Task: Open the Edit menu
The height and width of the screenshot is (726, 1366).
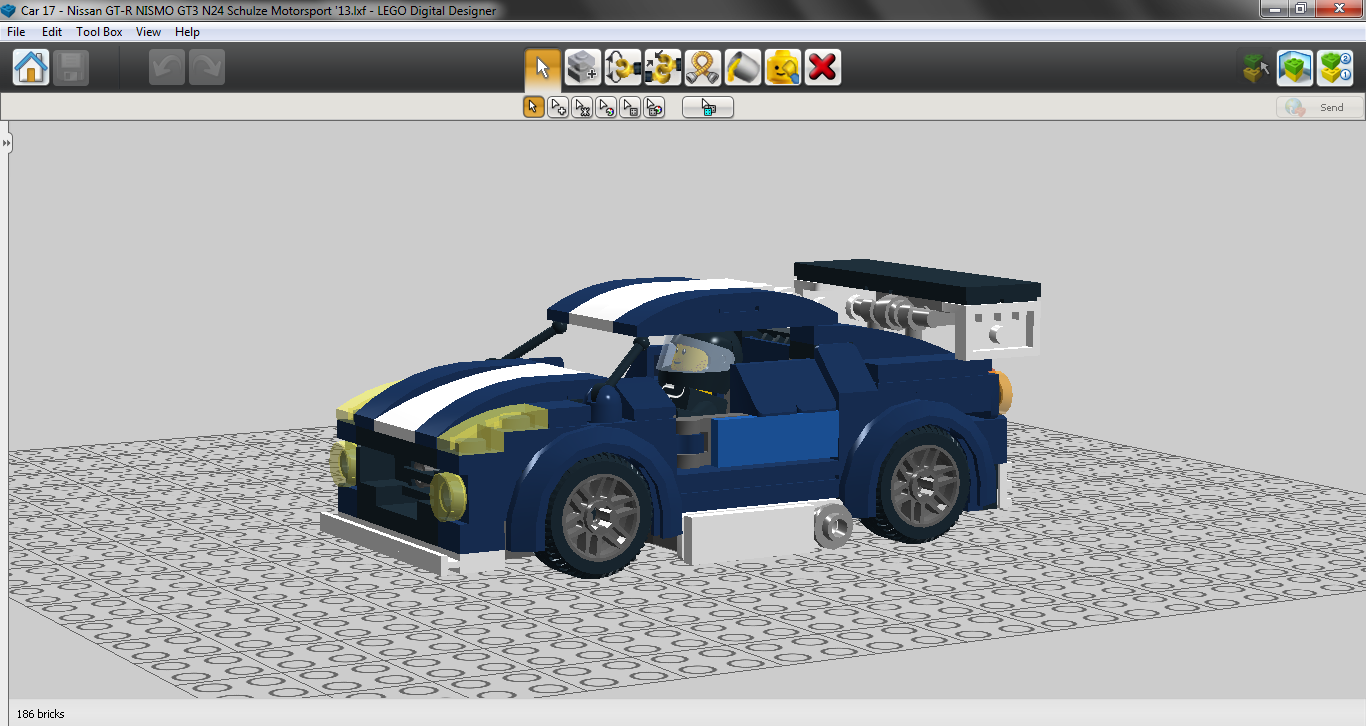Action: (x=52, y=32)
